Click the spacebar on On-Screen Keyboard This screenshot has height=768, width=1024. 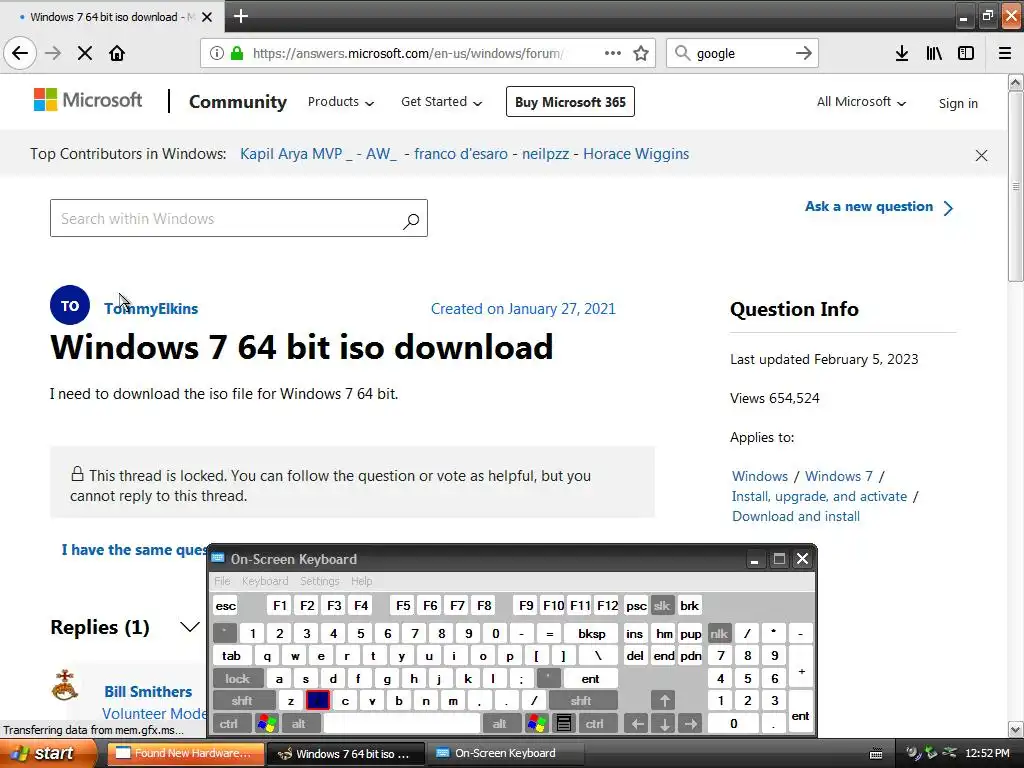point(402,724)
